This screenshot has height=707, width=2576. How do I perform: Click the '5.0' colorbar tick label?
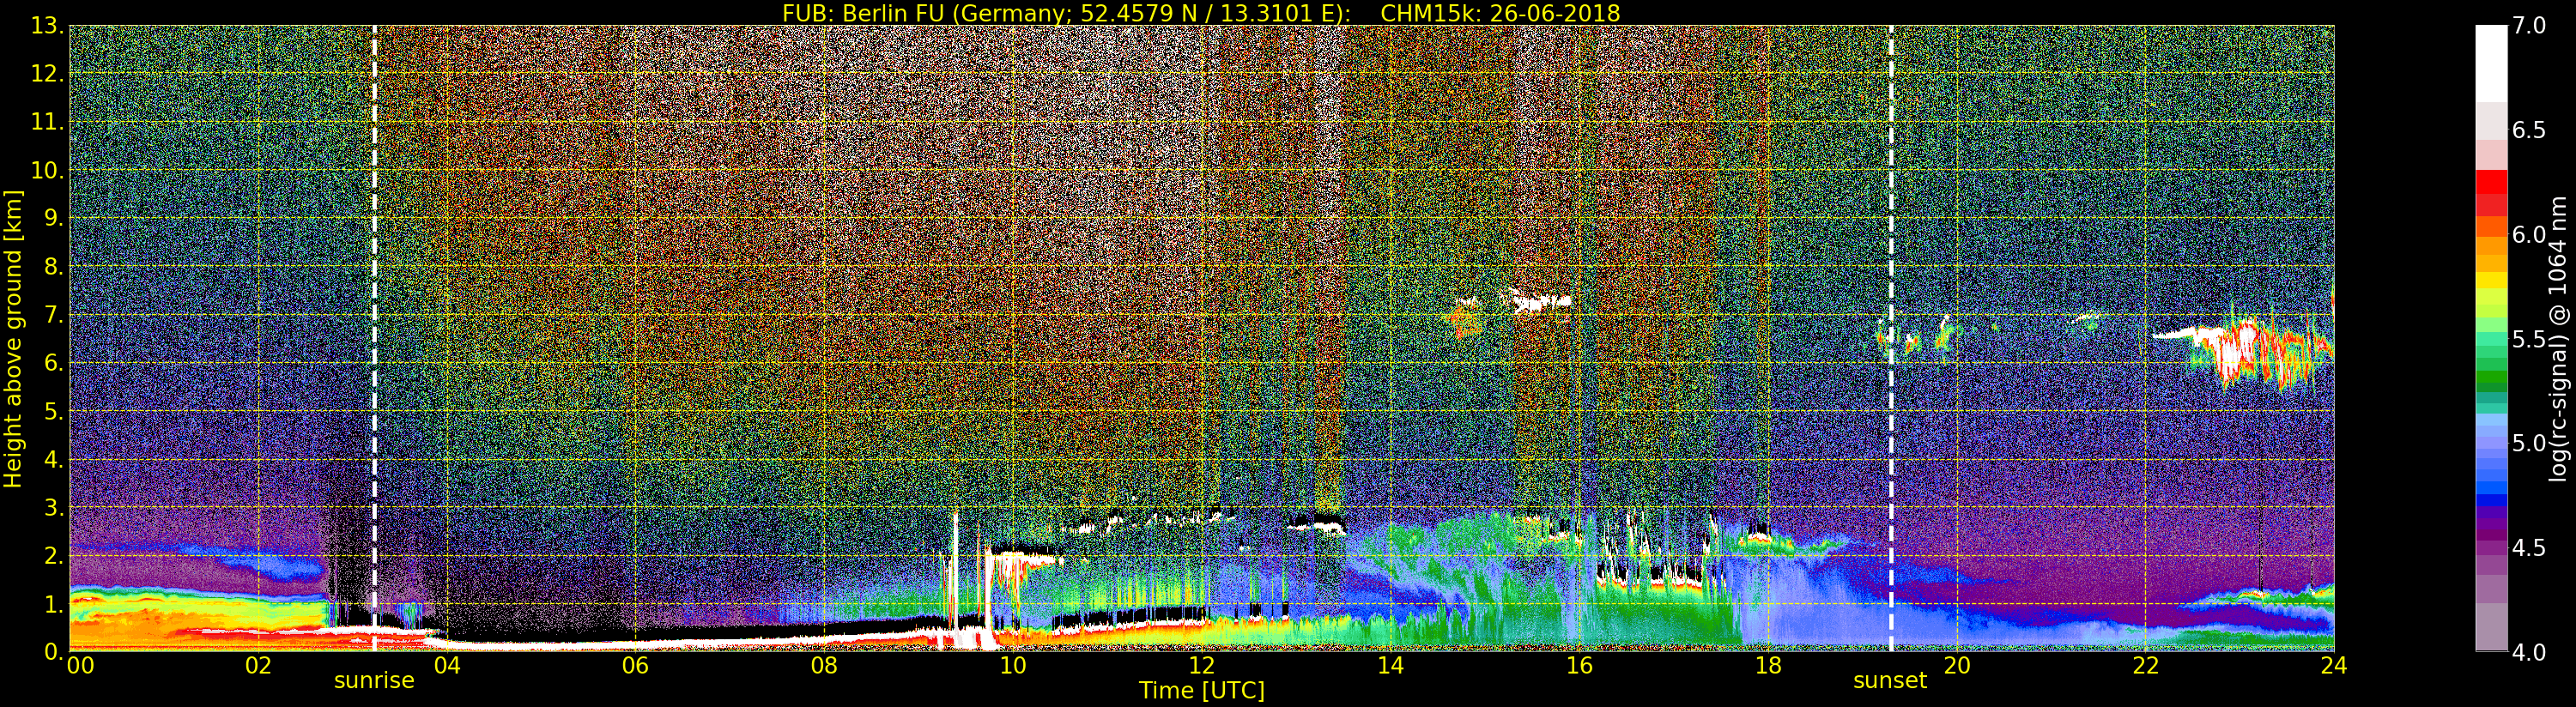coord(2529,443)
